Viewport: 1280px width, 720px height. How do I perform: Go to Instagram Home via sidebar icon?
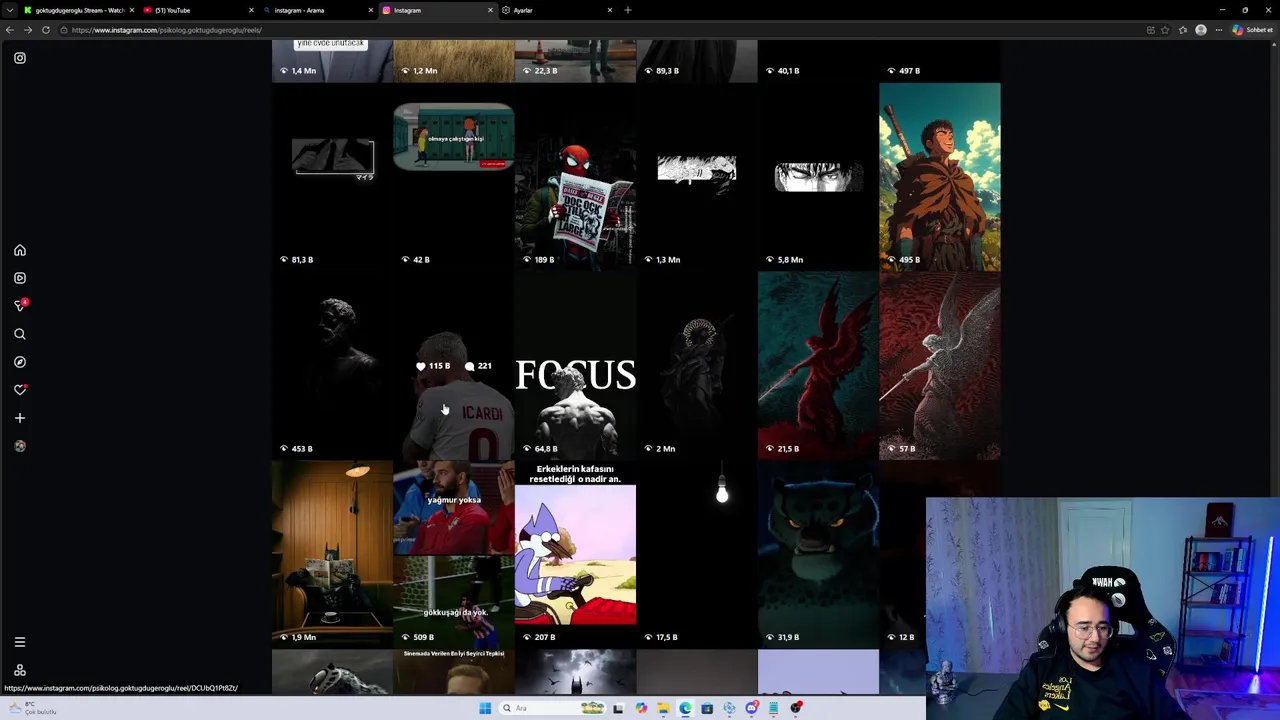pyautogui.click(x=20, y=250)
